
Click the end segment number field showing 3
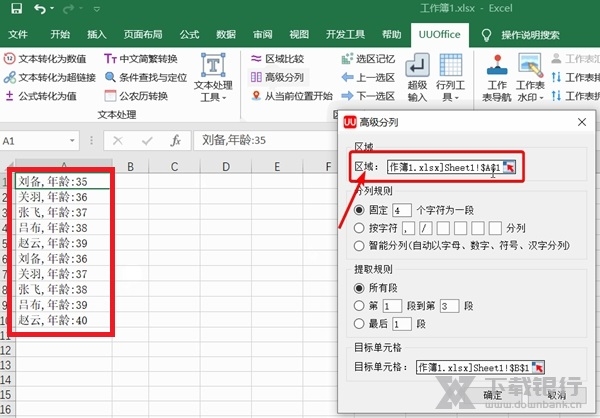449,306
